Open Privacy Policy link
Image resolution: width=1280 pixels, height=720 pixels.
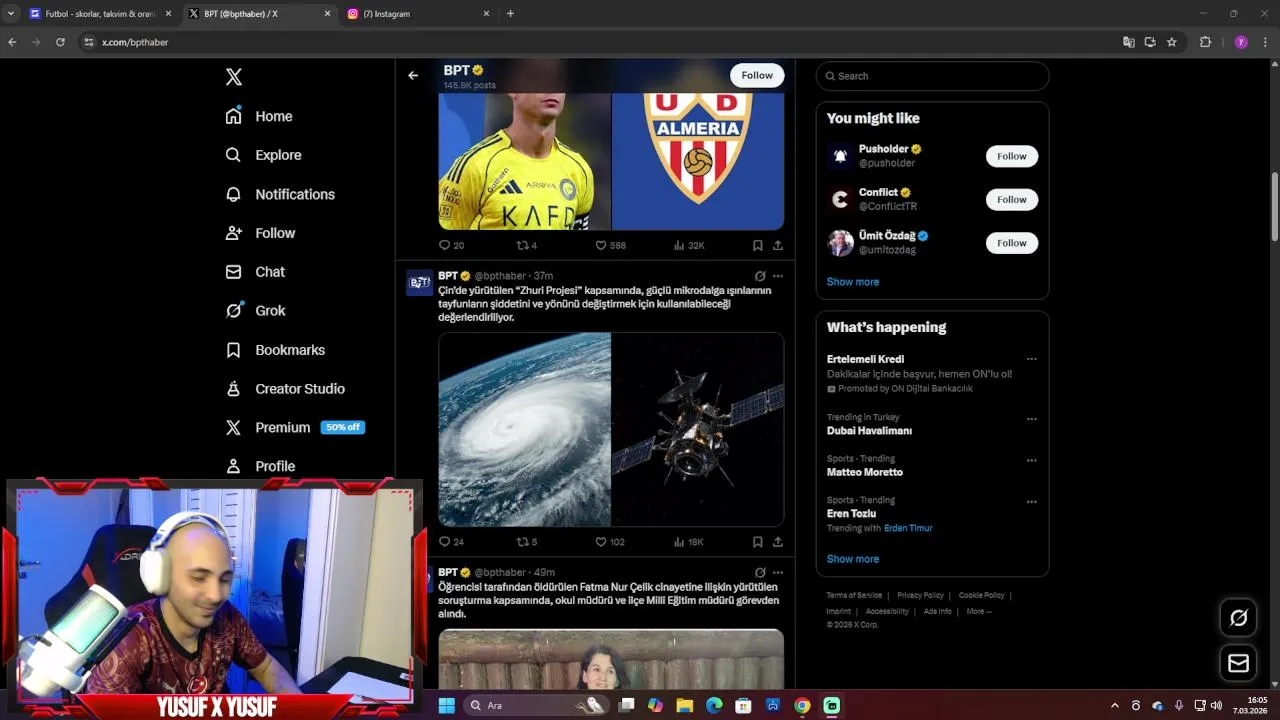tap(920, 595)
